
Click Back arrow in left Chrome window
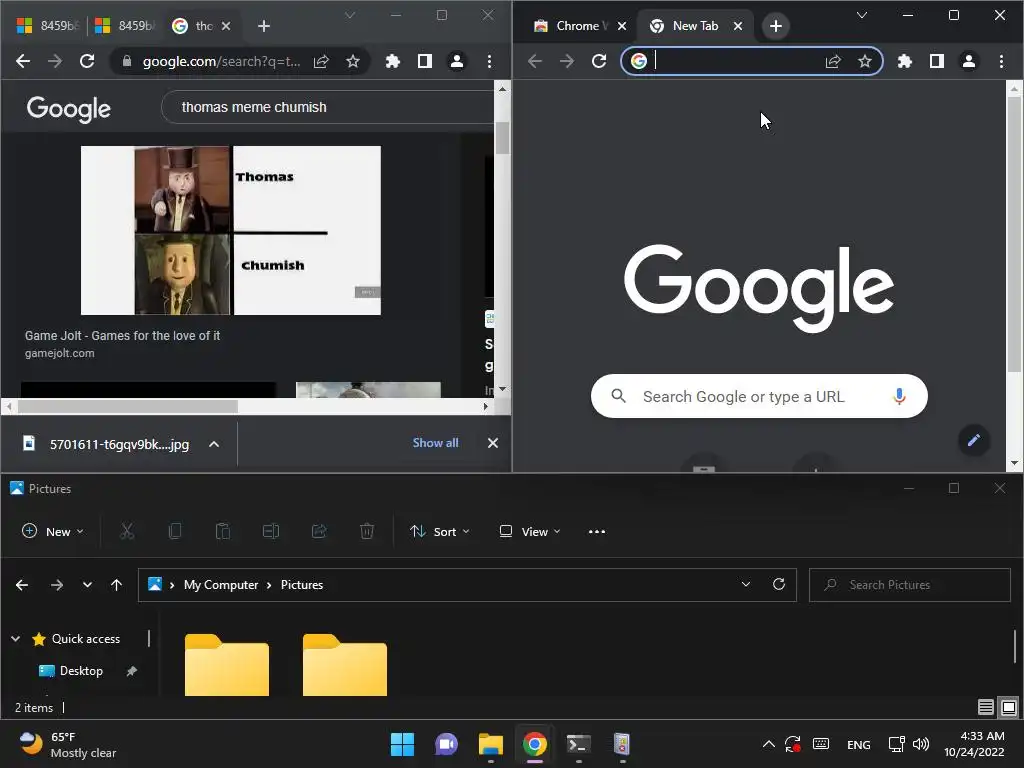(23, 61)
